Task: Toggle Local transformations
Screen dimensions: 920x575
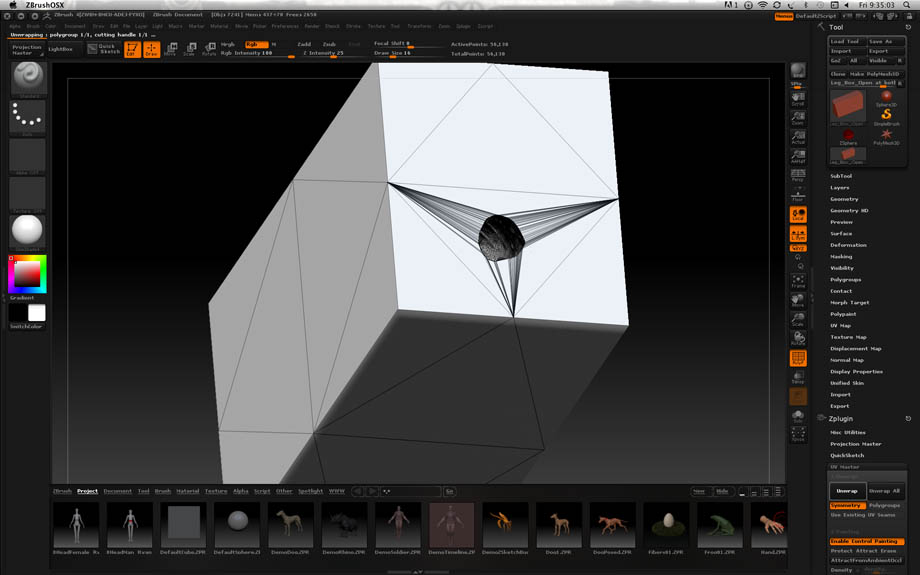Action: point(798,215)
